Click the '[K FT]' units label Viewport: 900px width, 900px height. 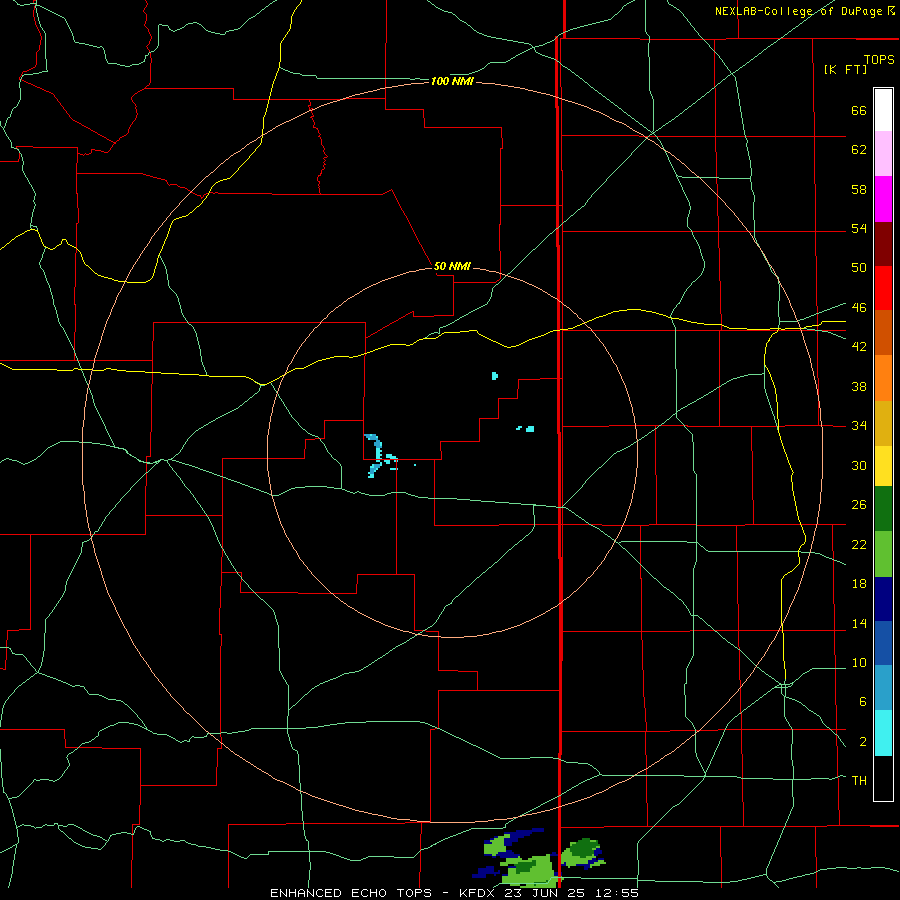pyautogui.click(x=845, y=69)
